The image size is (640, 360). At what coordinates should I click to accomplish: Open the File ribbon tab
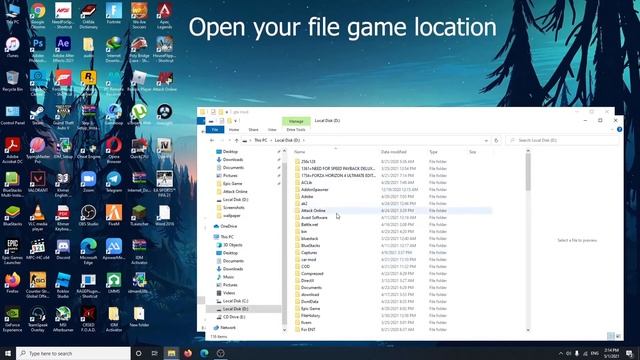point(215,129)
